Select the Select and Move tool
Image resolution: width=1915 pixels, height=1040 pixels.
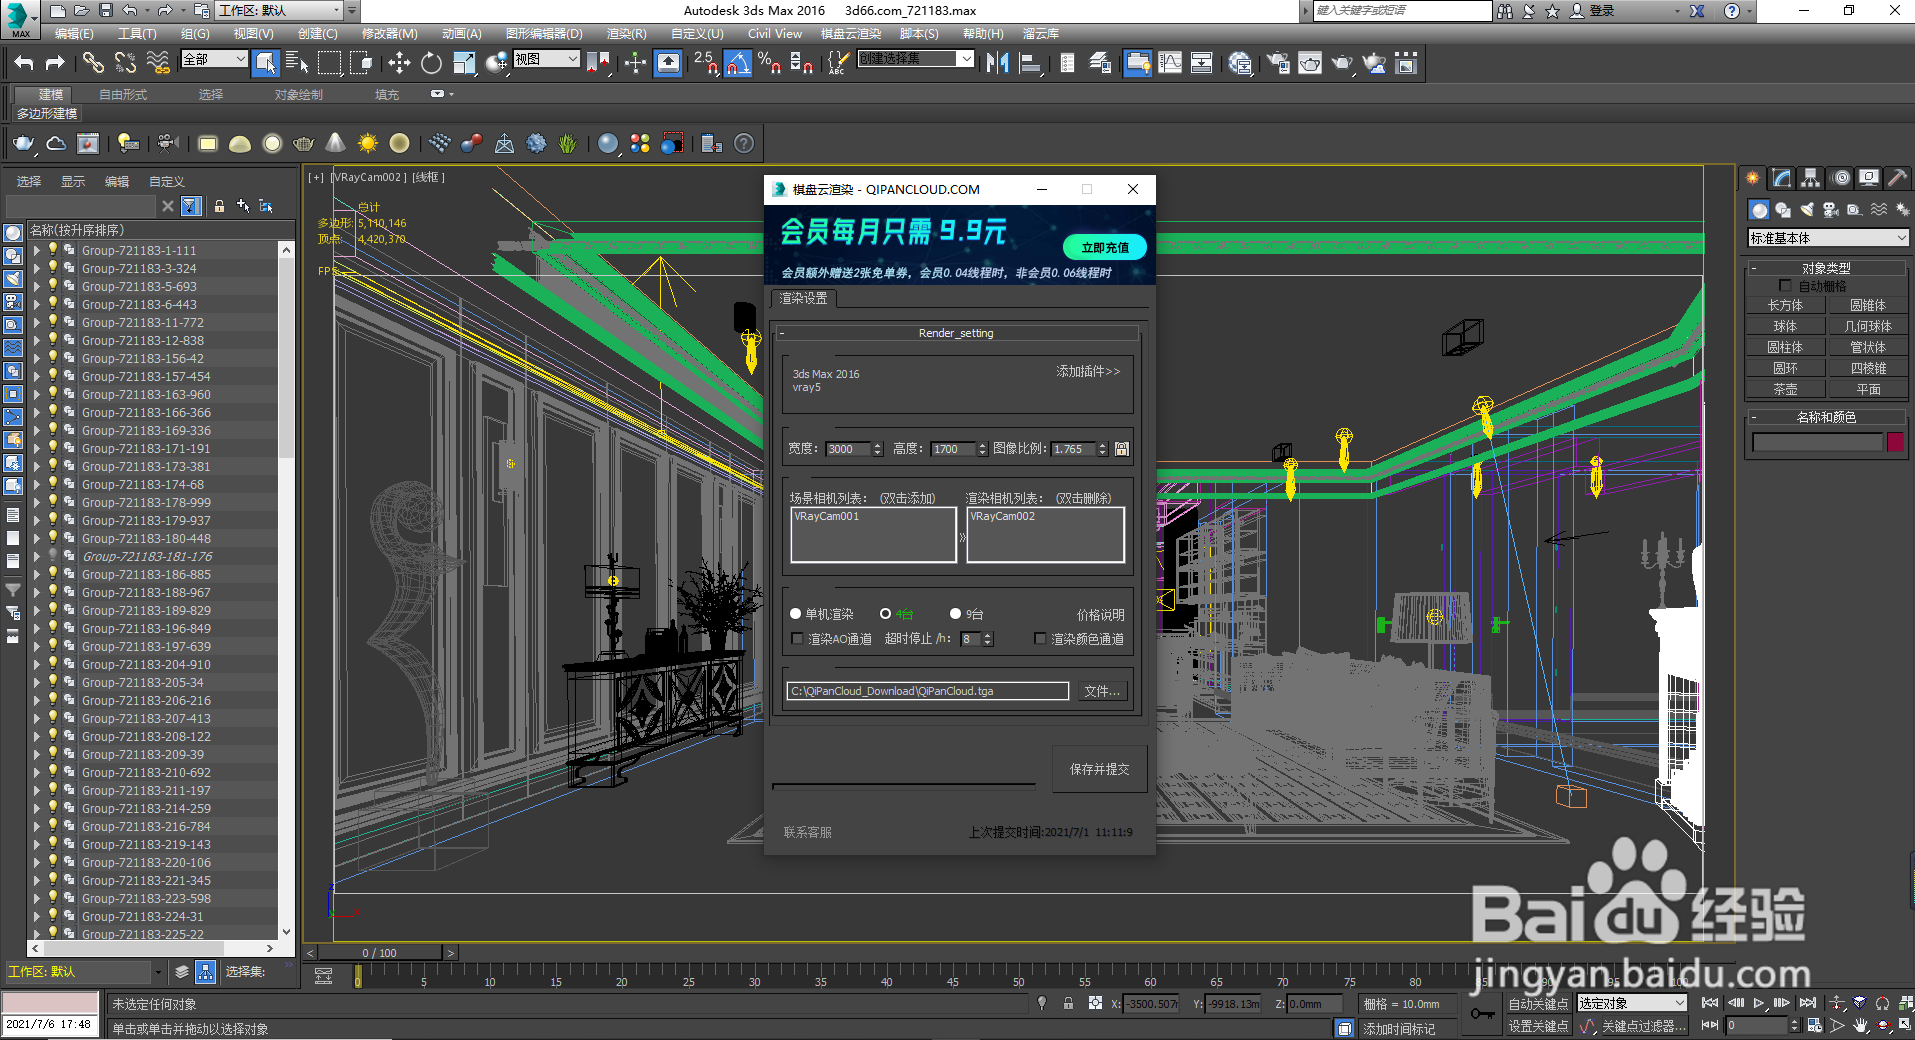pos(399,63)
